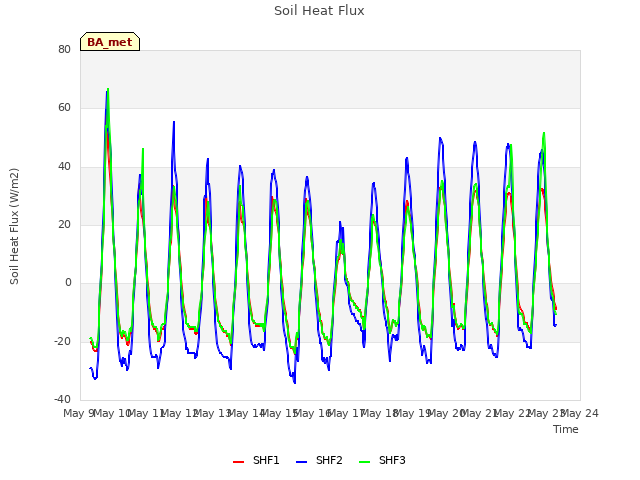This screenshot has width=640, height=480.
Task: Click the BA_met annotation label
Action: pos(110,42)
